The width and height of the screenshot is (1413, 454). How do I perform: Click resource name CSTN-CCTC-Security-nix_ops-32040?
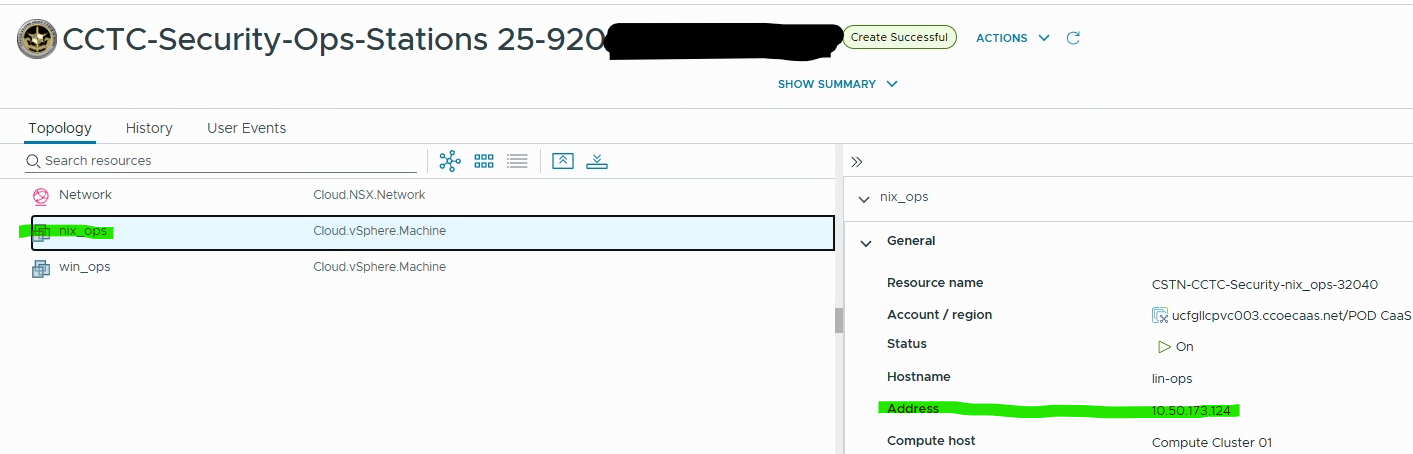(x=1265, y=285)
